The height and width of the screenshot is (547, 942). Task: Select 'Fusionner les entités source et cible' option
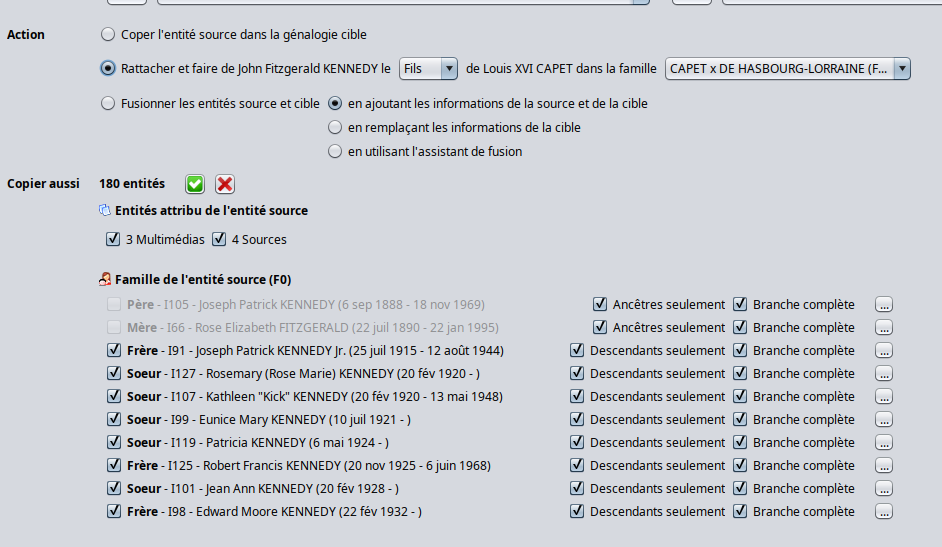point(108,103)
